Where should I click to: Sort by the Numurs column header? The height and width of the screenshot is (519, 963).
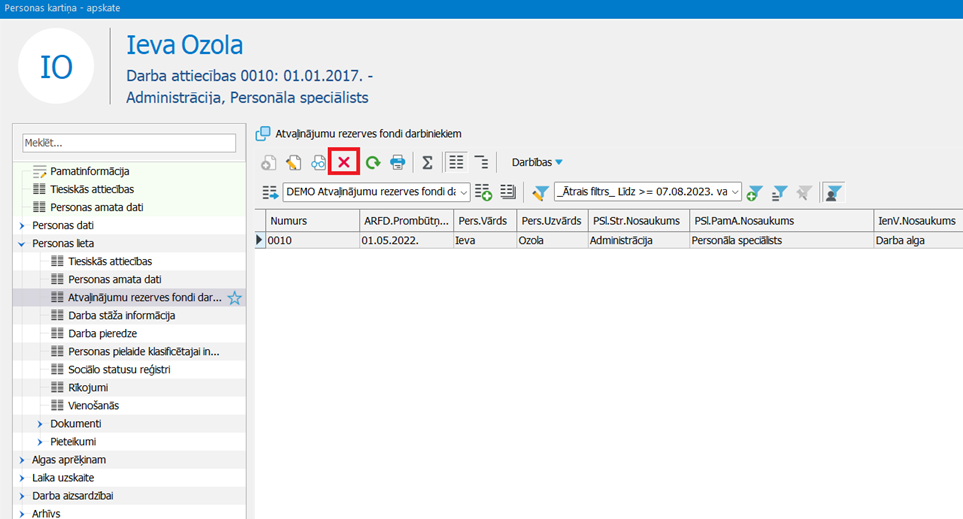click(x=313, y=220)
